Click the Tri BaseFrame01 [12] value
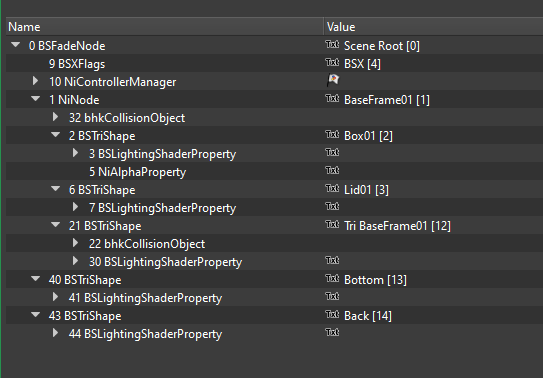Image resolution: width=543 pixels, height=378 pixels. click(398, 226)
